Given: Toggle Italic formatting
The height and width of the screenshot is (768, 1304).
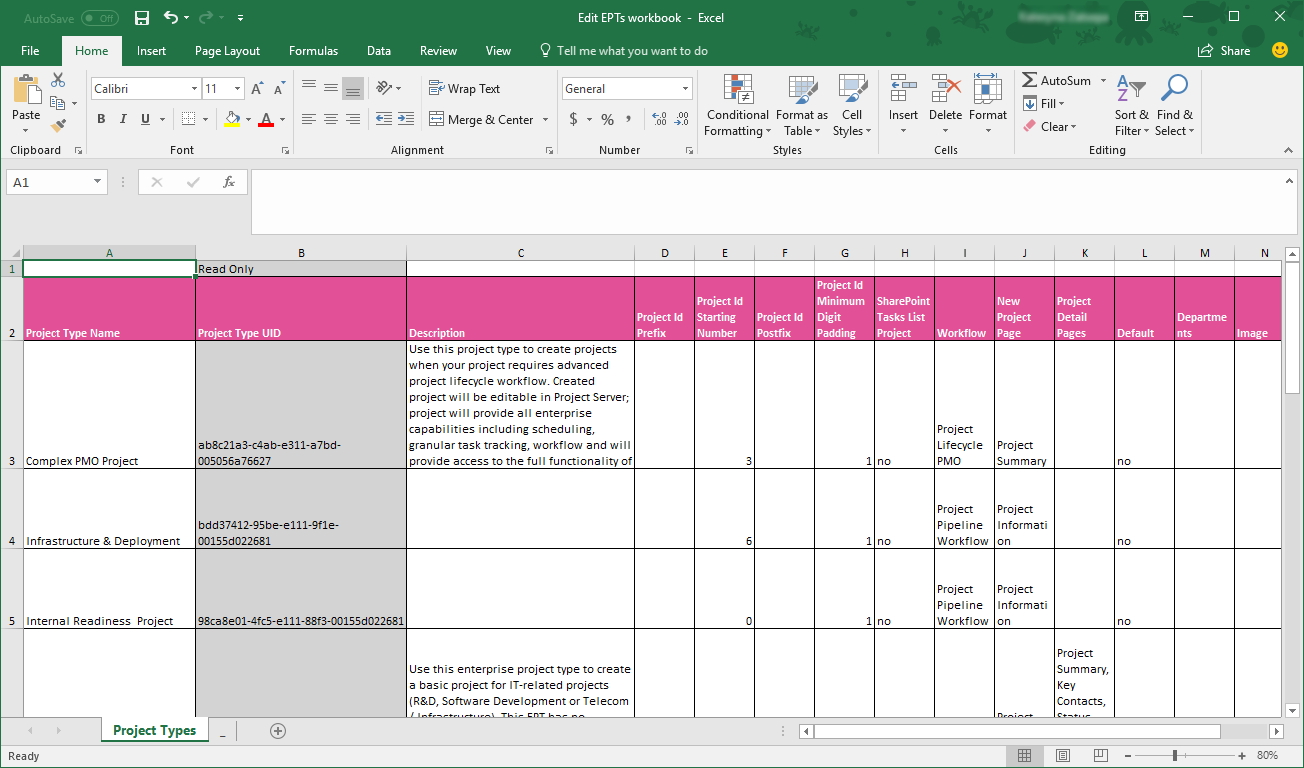Looking at the screenshot, I should (x=123, y=119).
